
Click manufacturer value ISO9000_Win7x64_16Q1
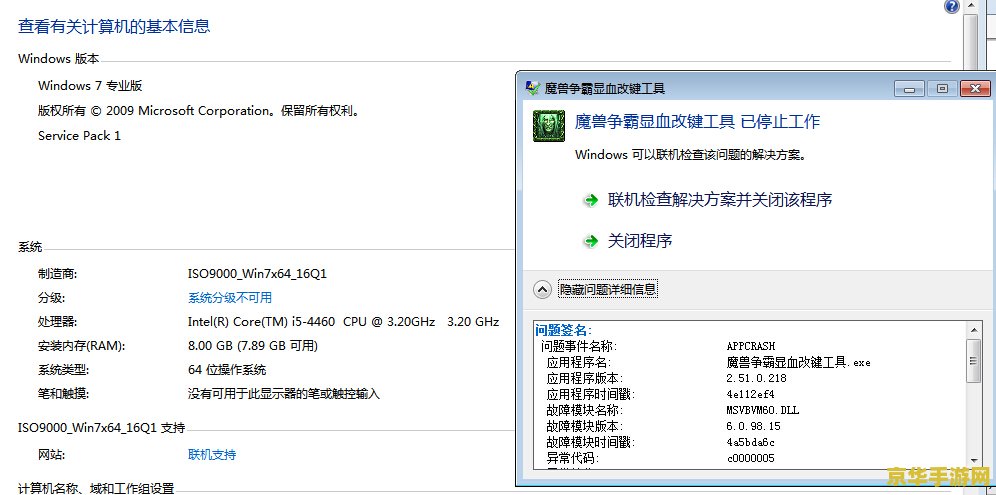coord(257,274)
